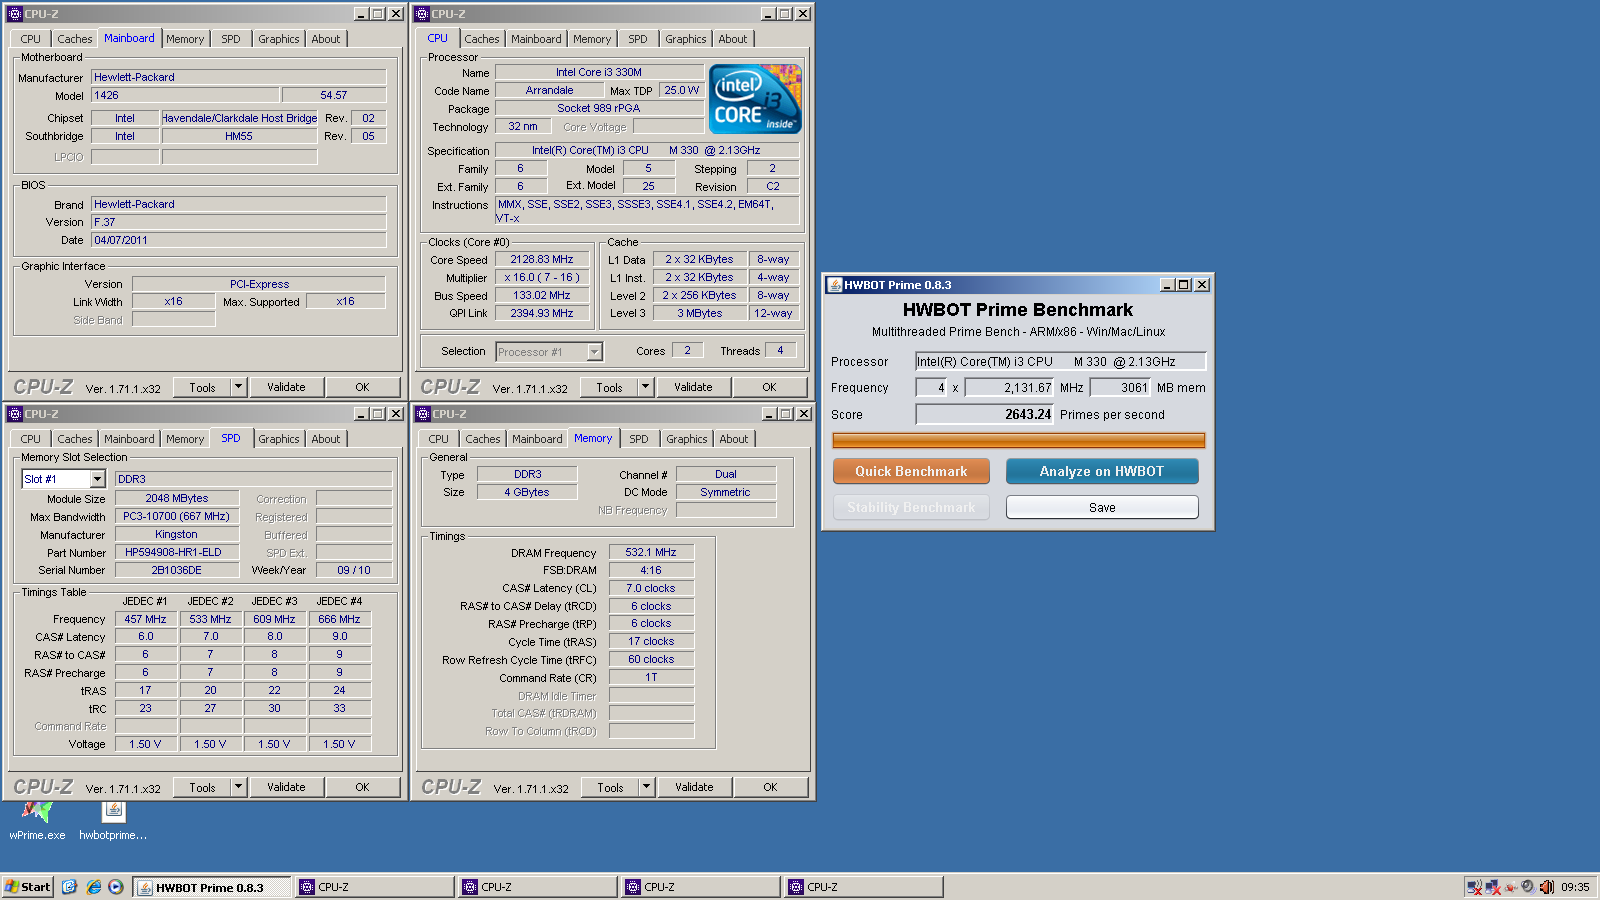Click the part number HP594908-HR1-ELD
The width and height of the screenshot is (1600, 900).
pos(176,552)
